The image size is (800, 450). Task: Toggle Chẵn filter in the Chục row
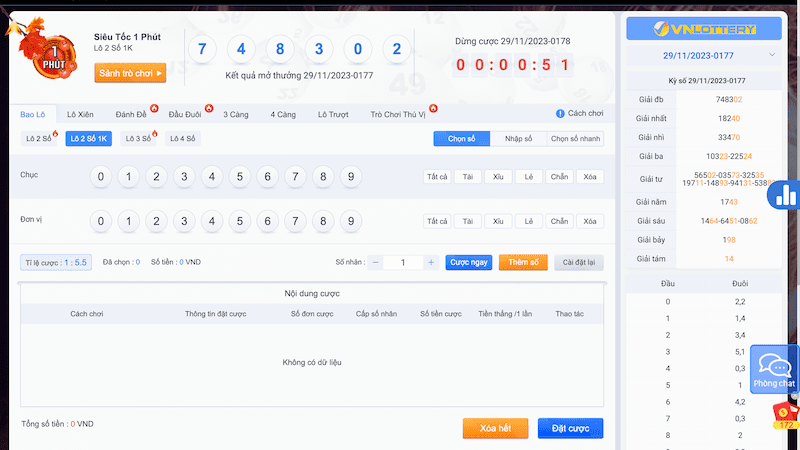tap(559, 177)
